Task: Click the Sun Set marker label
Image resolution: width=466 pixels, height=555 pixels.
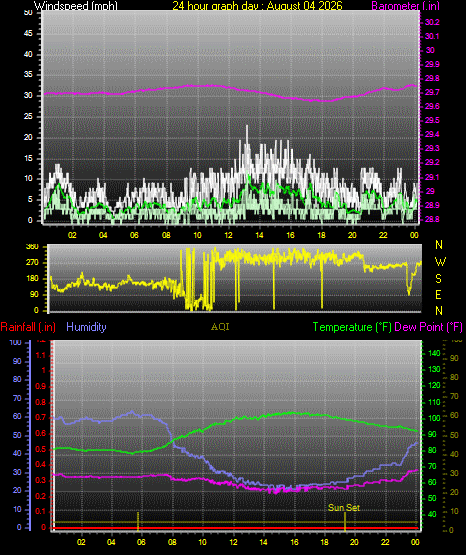Action: (344, 508)
